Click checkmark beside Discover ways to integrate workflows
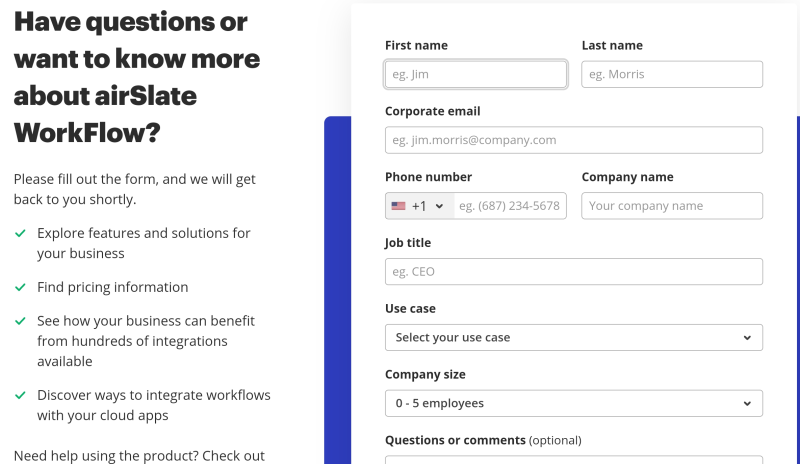This screenshot has width=800, height=464. [20, 396]
